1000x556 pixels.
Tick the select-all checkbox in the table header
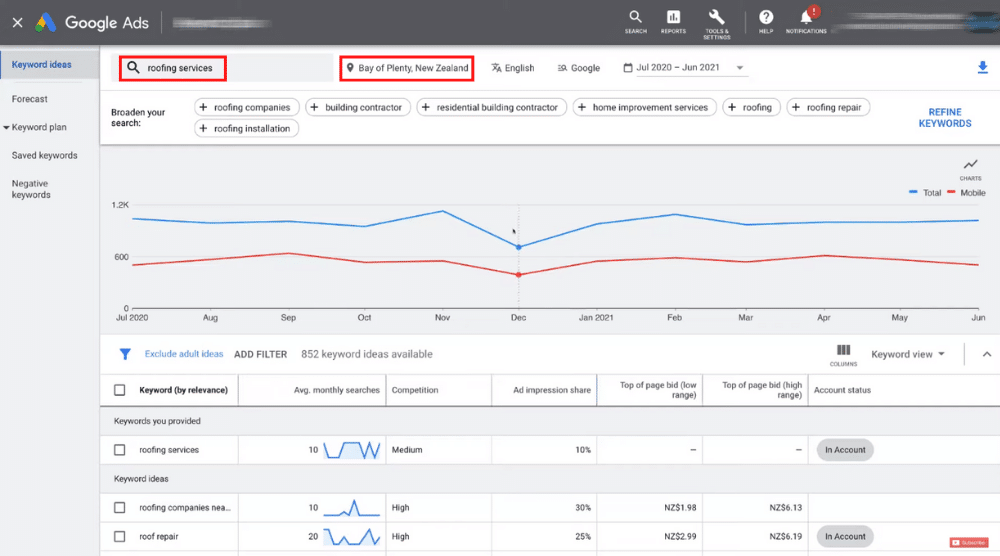coord(119,390)
